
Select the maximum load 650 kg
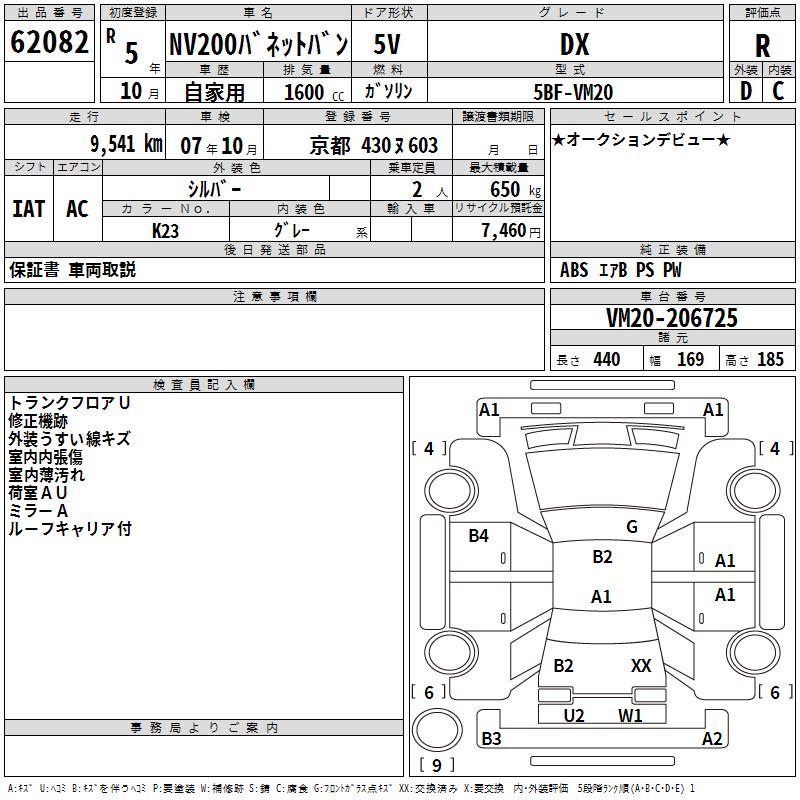point(515,189)
